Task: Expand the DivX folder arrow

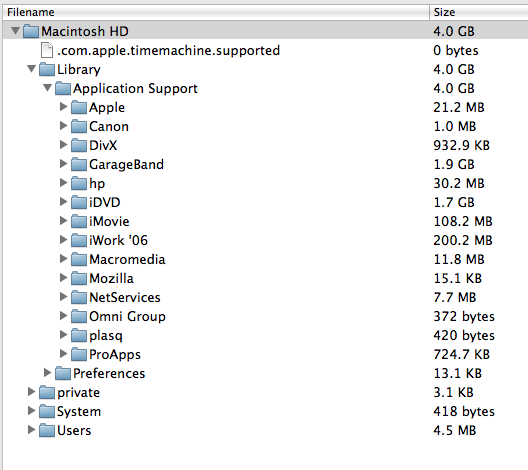Action: [x=63, y=145]
